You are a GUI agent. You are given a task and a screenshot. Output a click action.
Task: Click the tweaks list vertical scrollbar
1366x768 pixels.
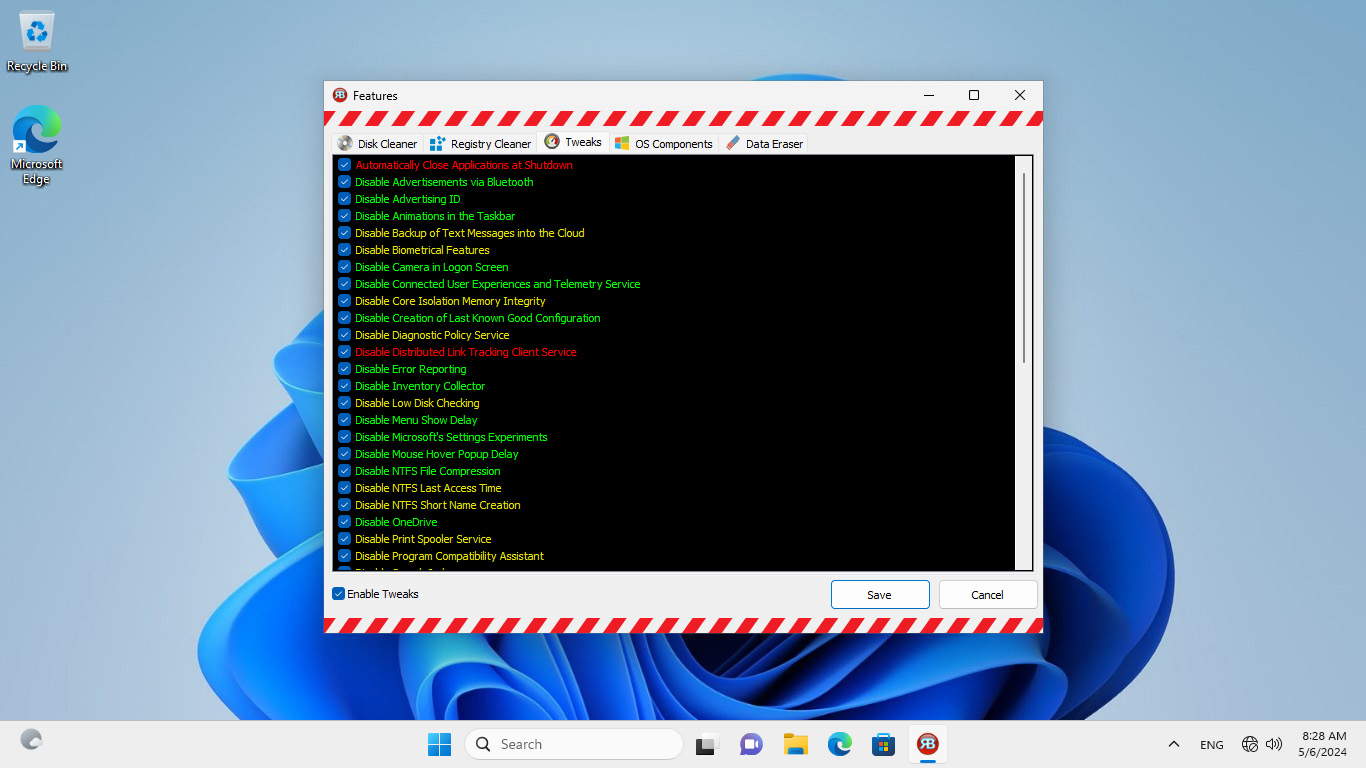[x=1023, y=268]
